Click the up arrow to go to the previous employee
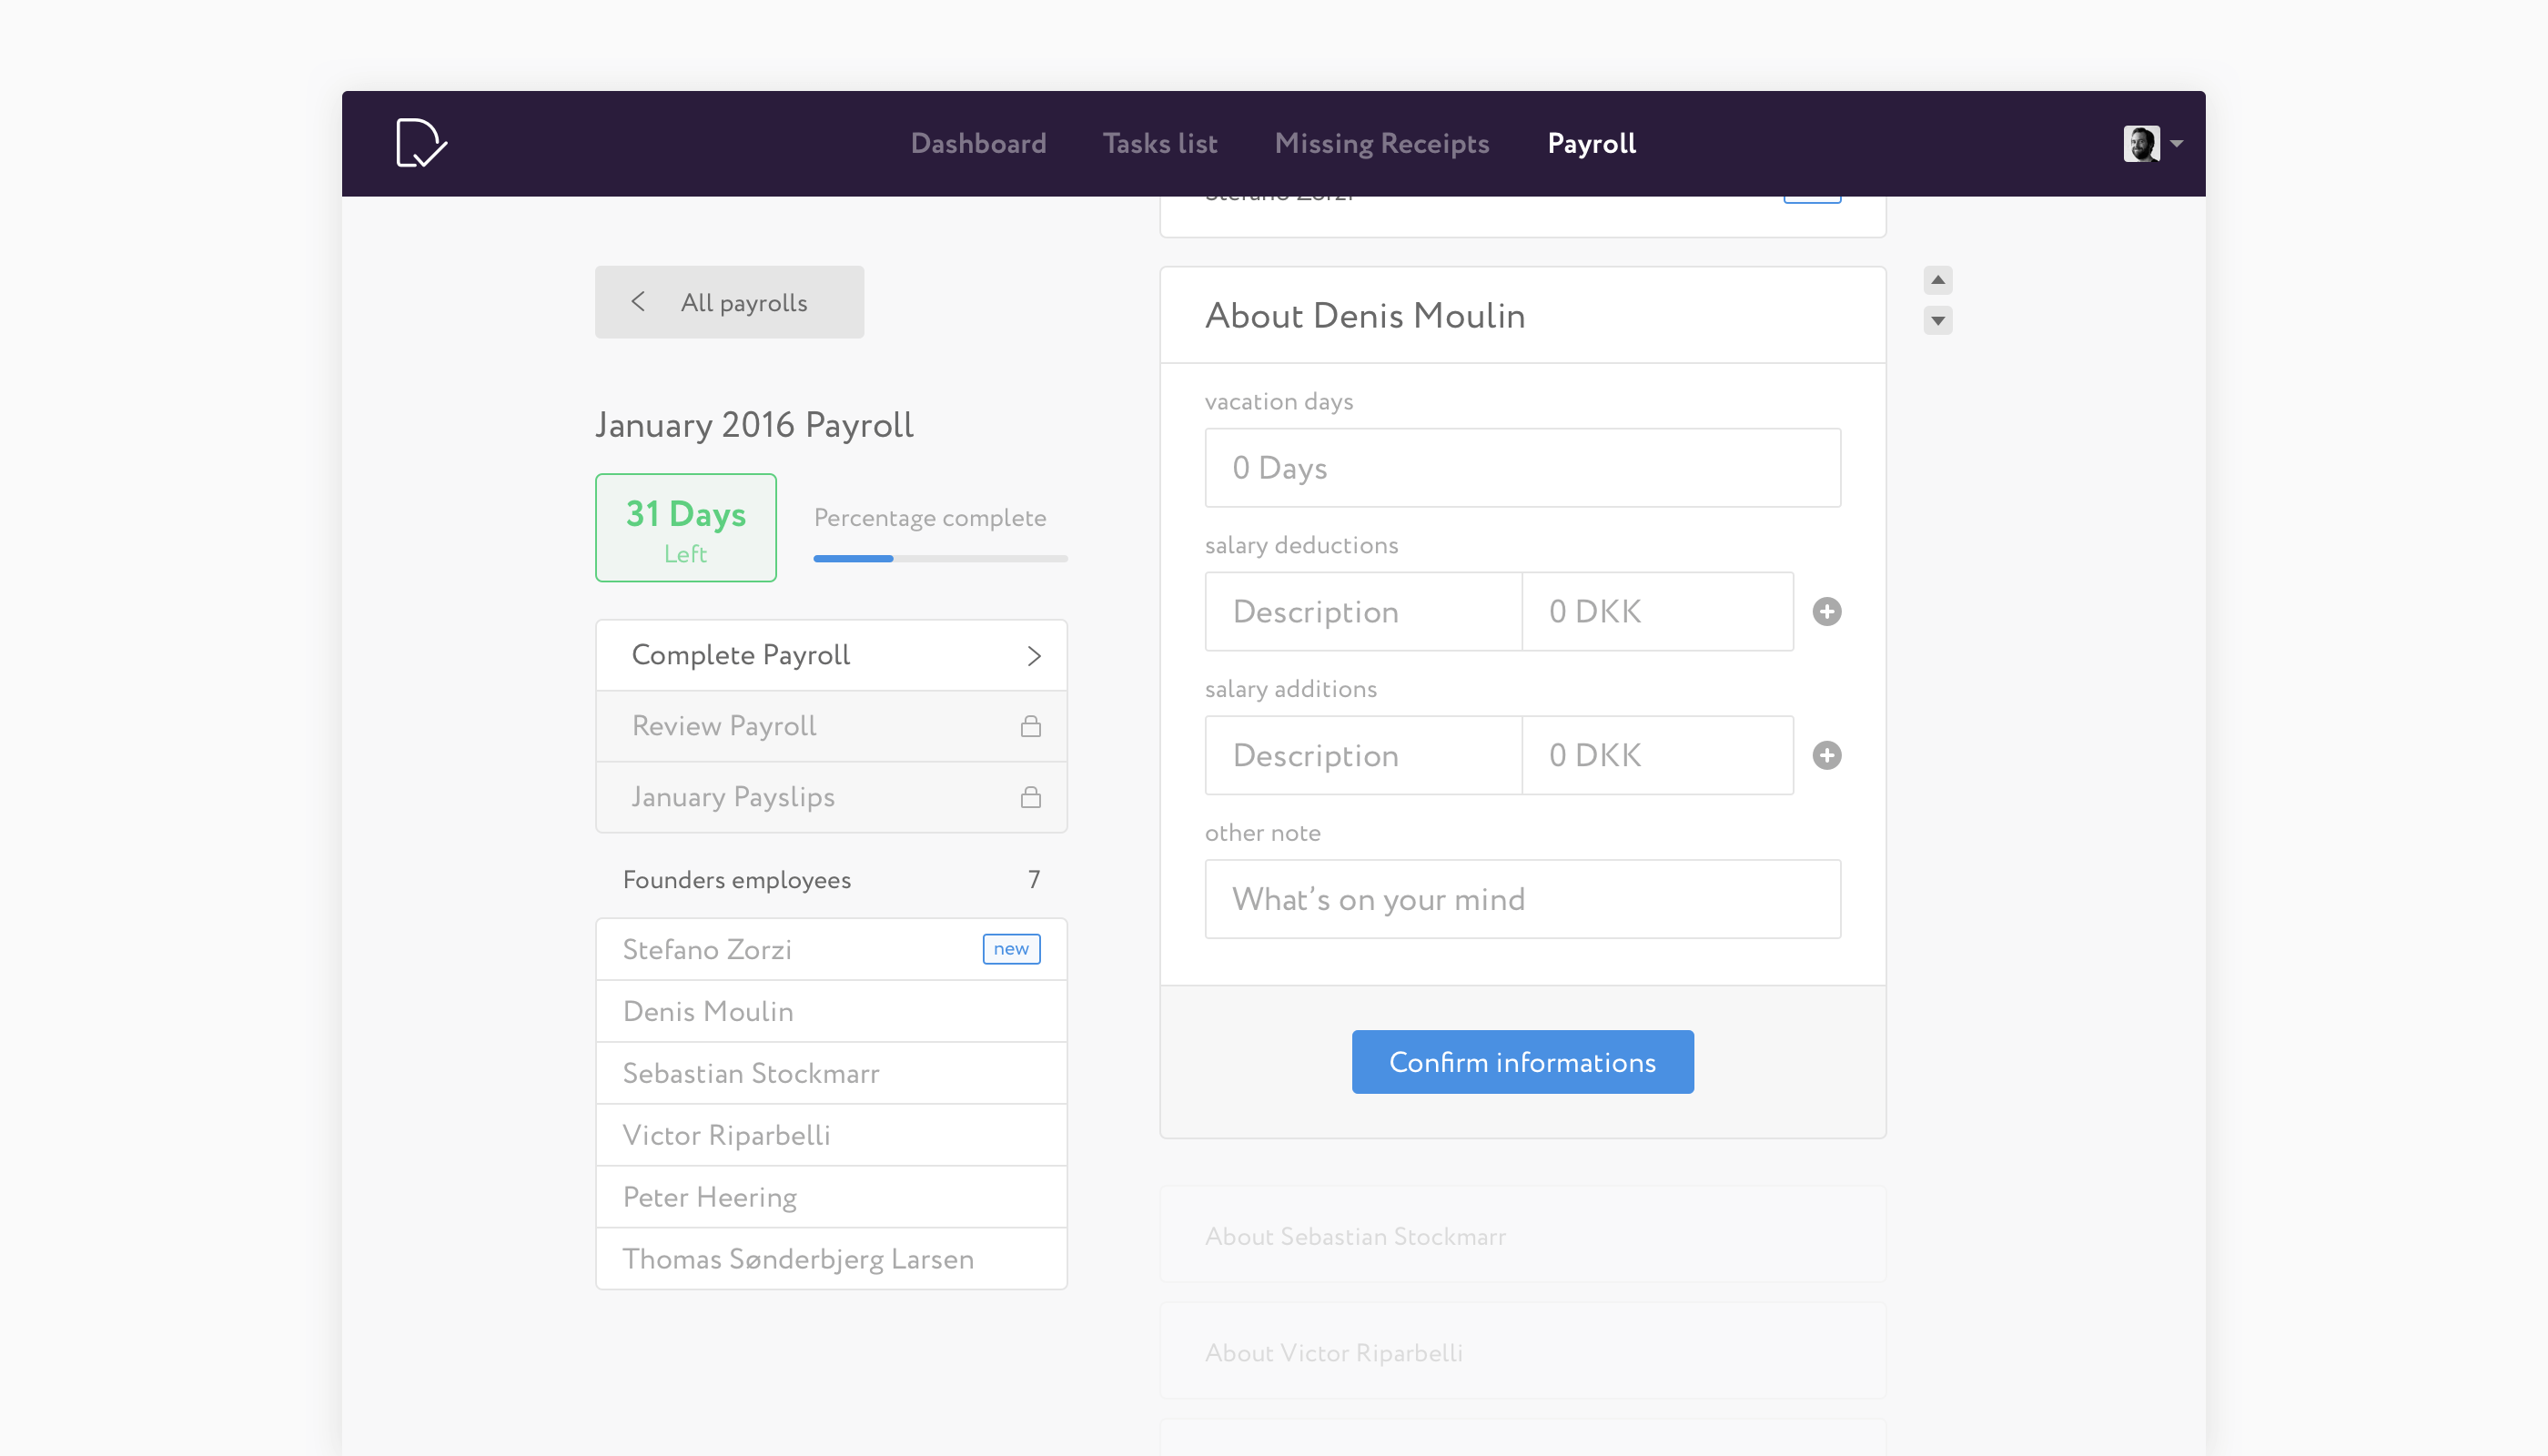Viewport: 2548px width, 1456px height. (1937, 280)
